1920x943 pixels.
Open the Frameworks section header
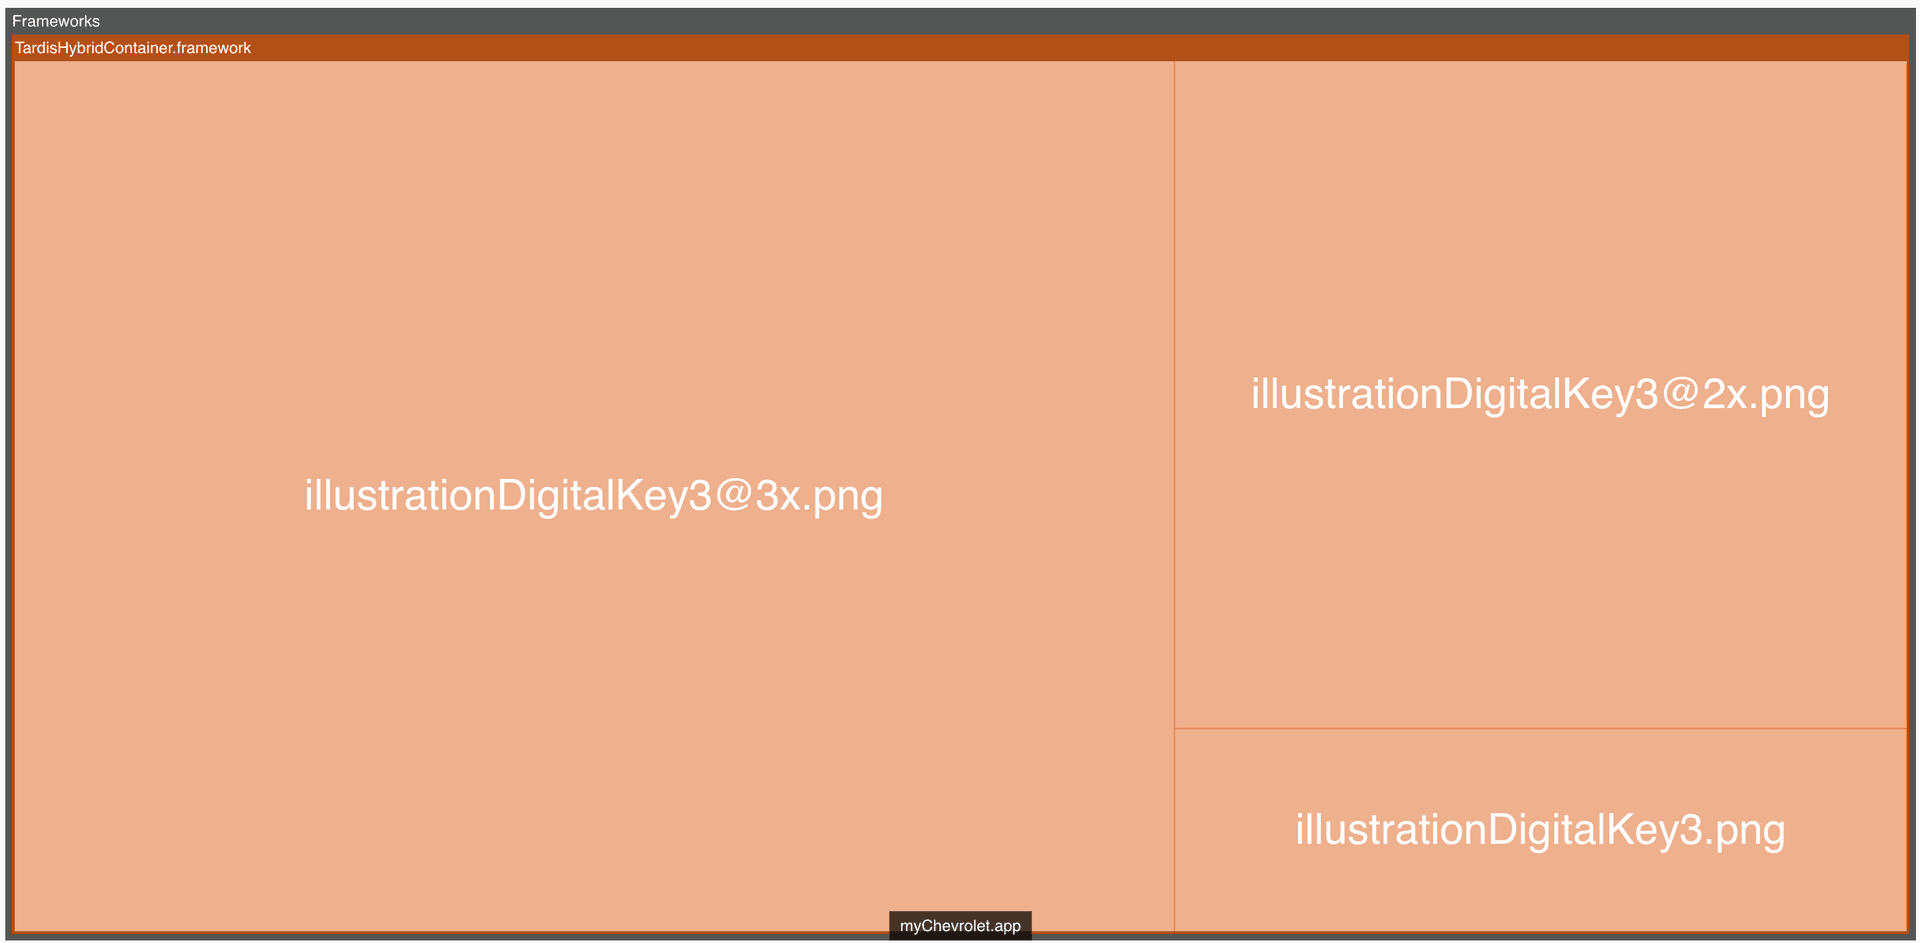tap(56, 20)
